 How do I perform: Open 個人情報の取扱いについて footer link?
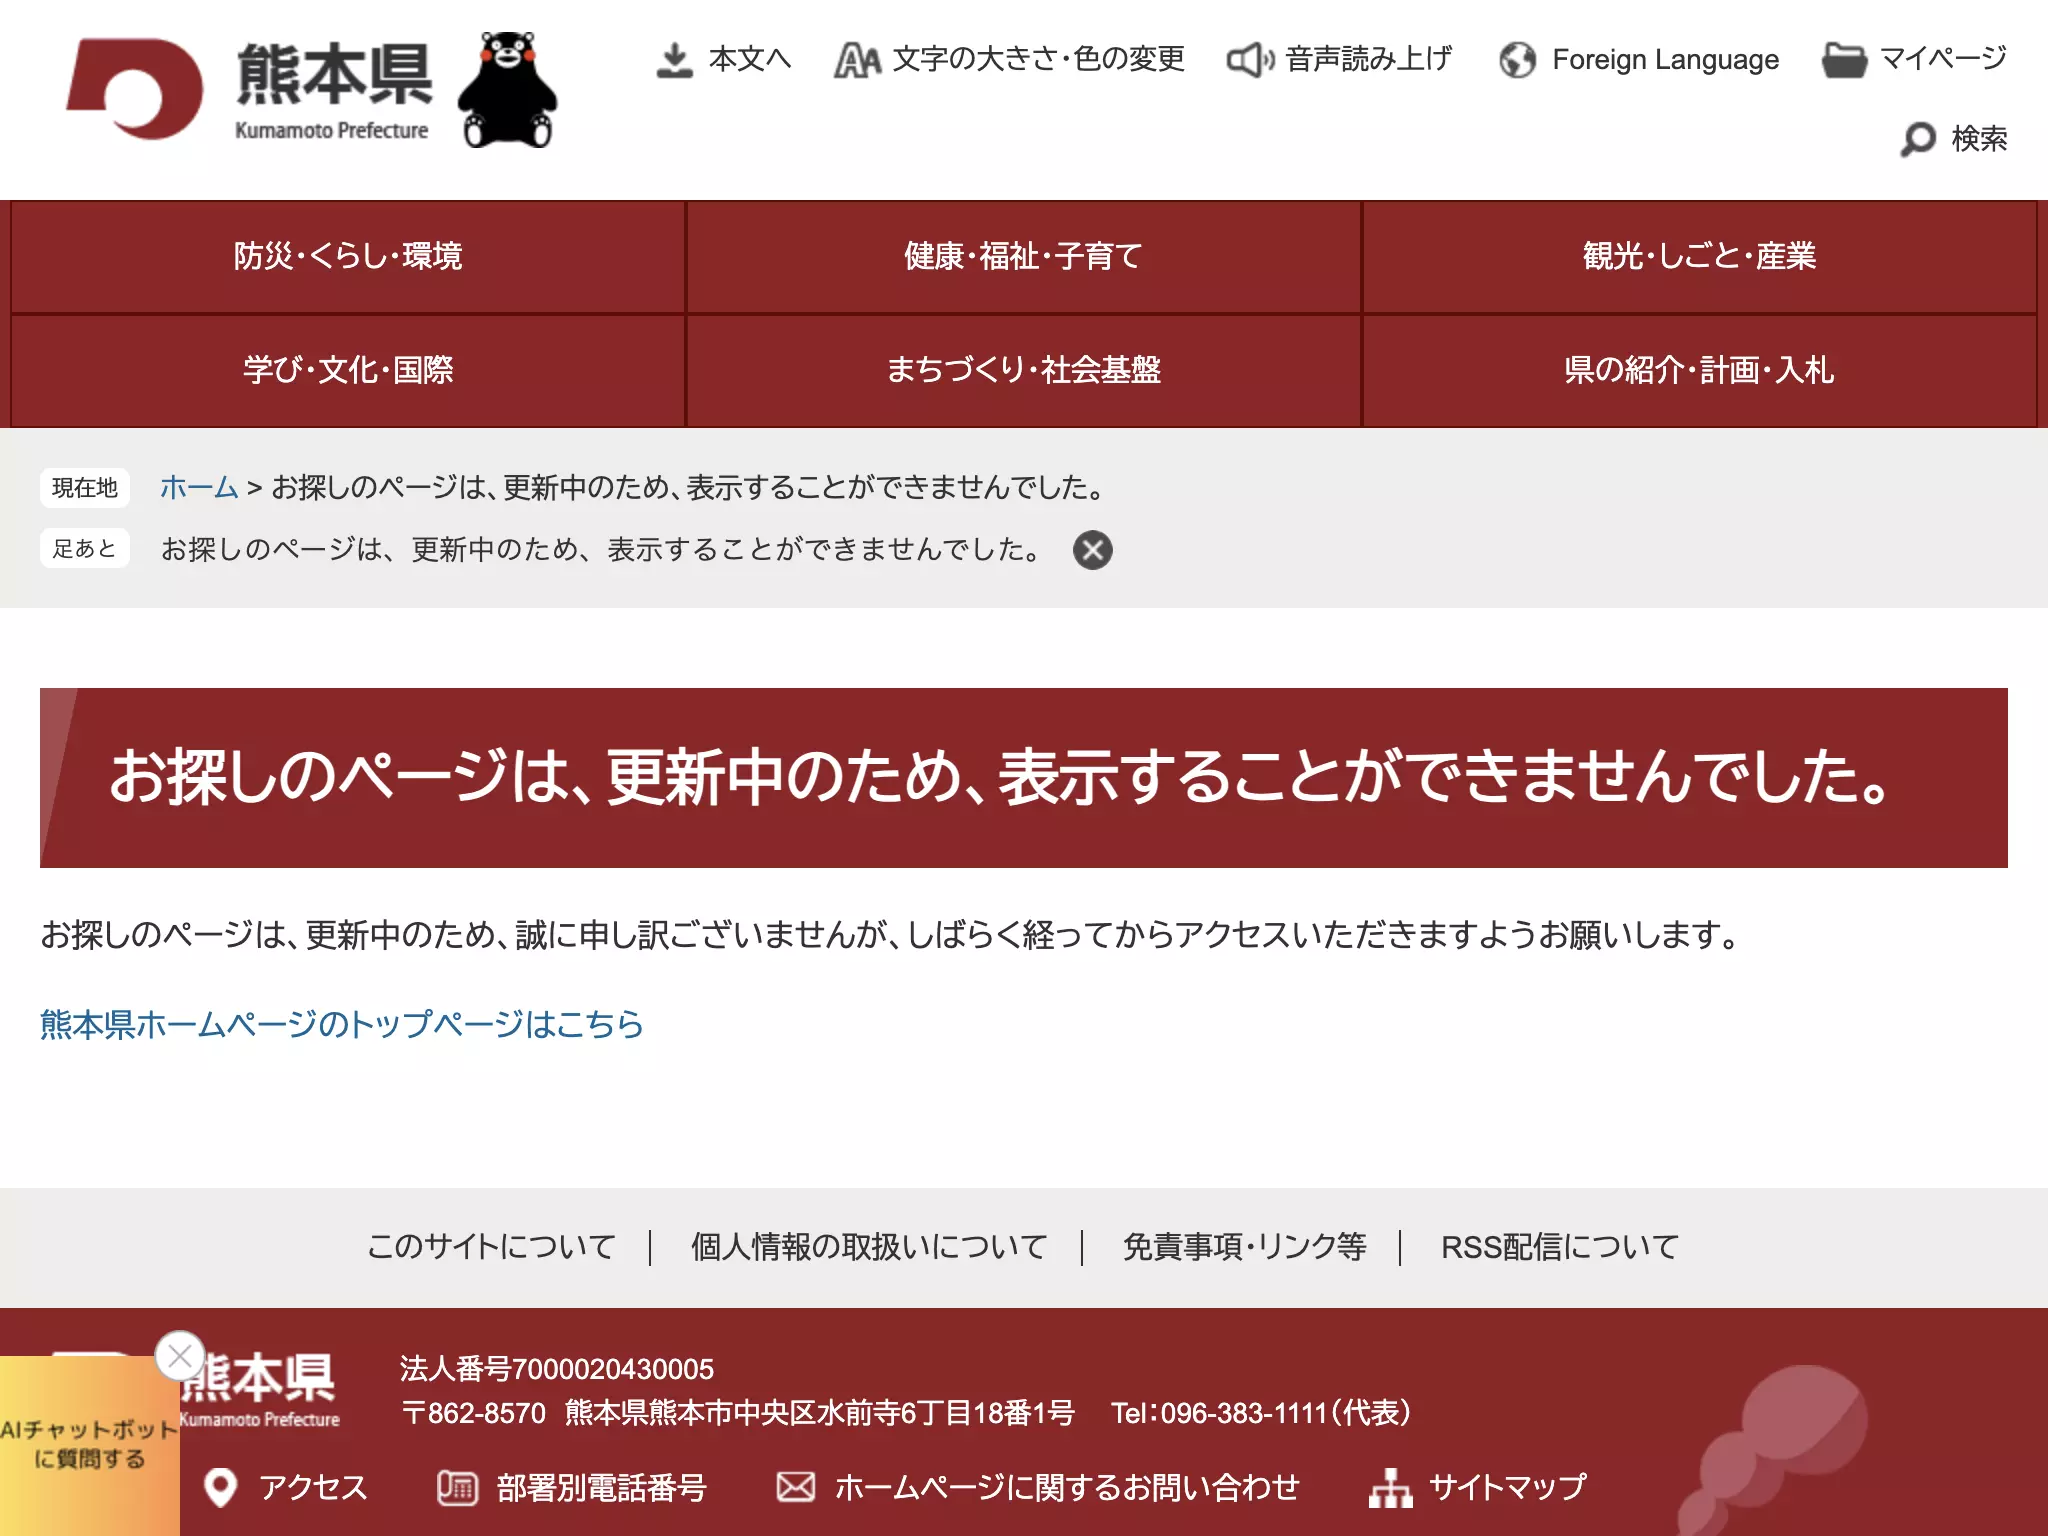[x=869, y=1247]
